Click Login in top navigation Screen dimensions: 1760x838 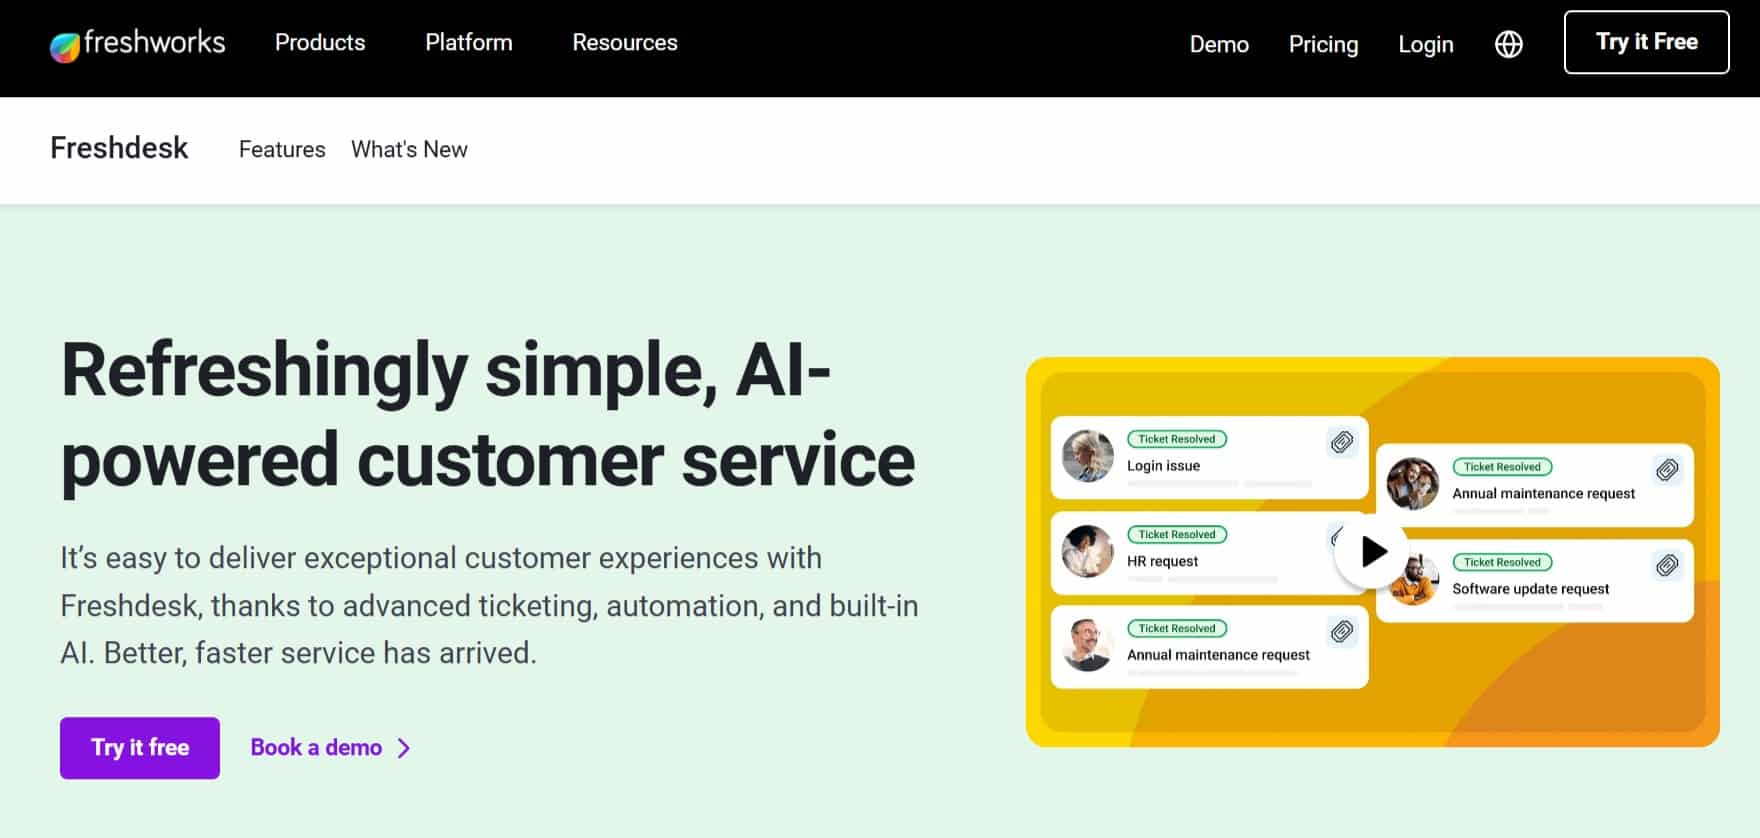[1425, 44]
